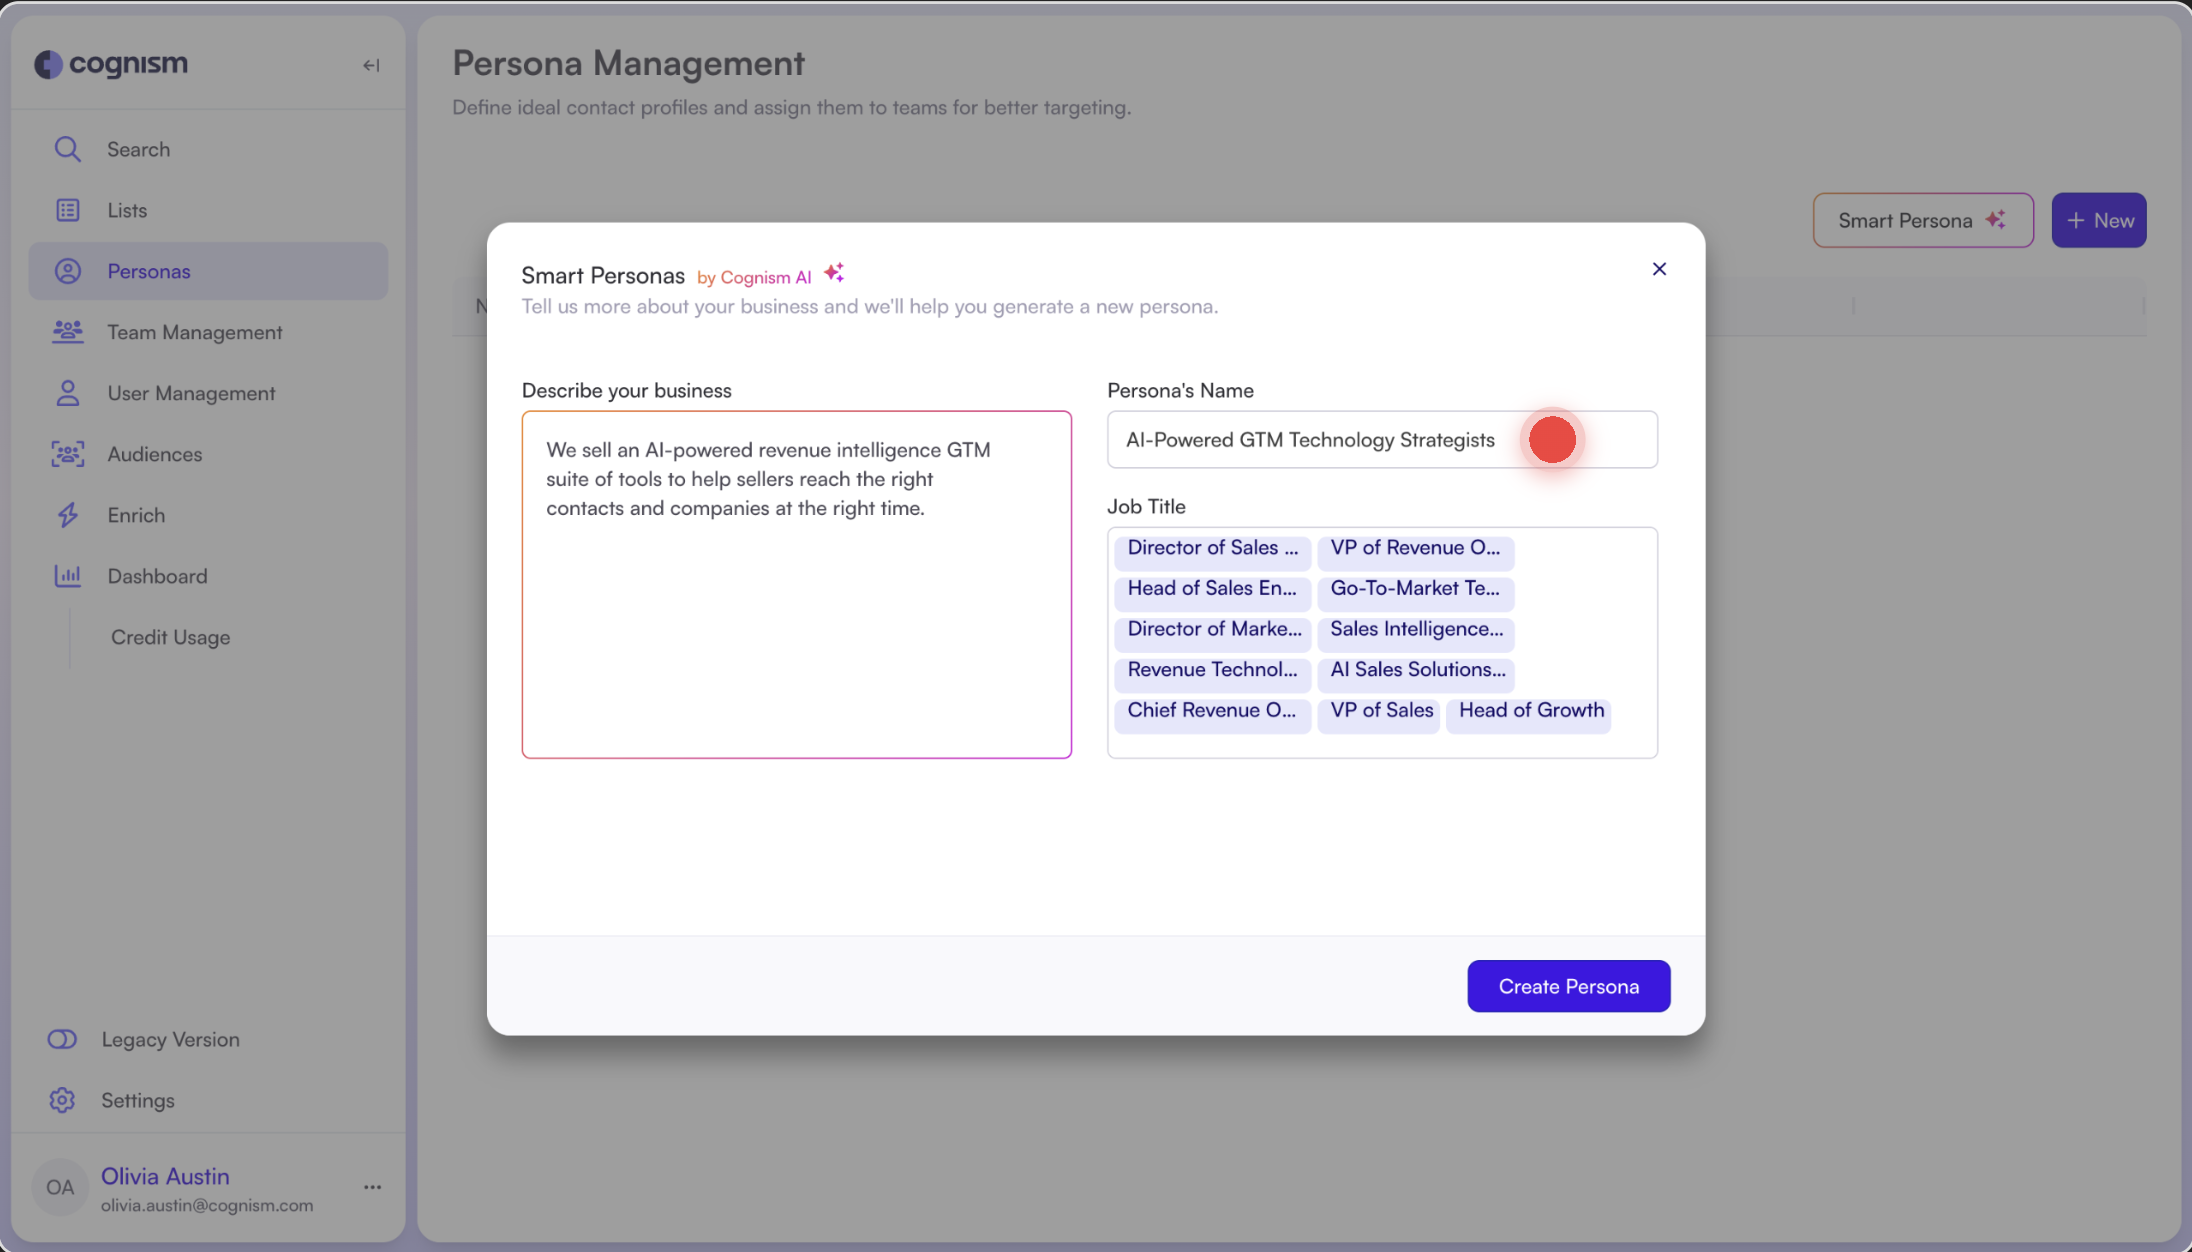Viewport: 2192px width, 1252px height.
Task: Click the Smart Persona button
Action: pyautogui.click(x=1922, y=220)
